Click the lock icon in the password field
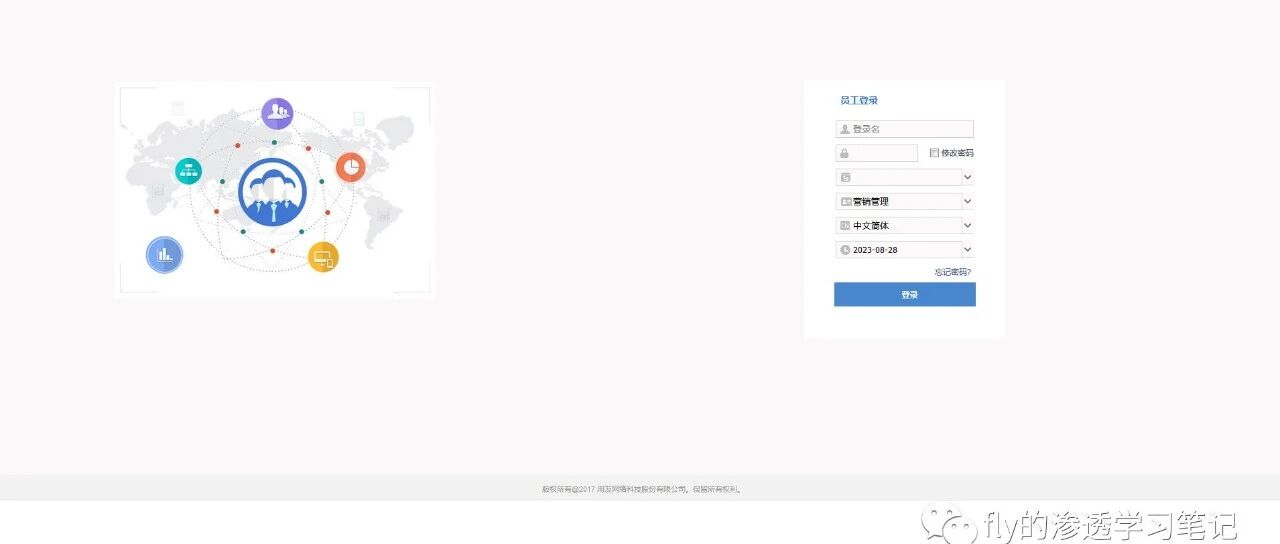The width and height of the screenshot is (1280, 544). pos(845,153)
